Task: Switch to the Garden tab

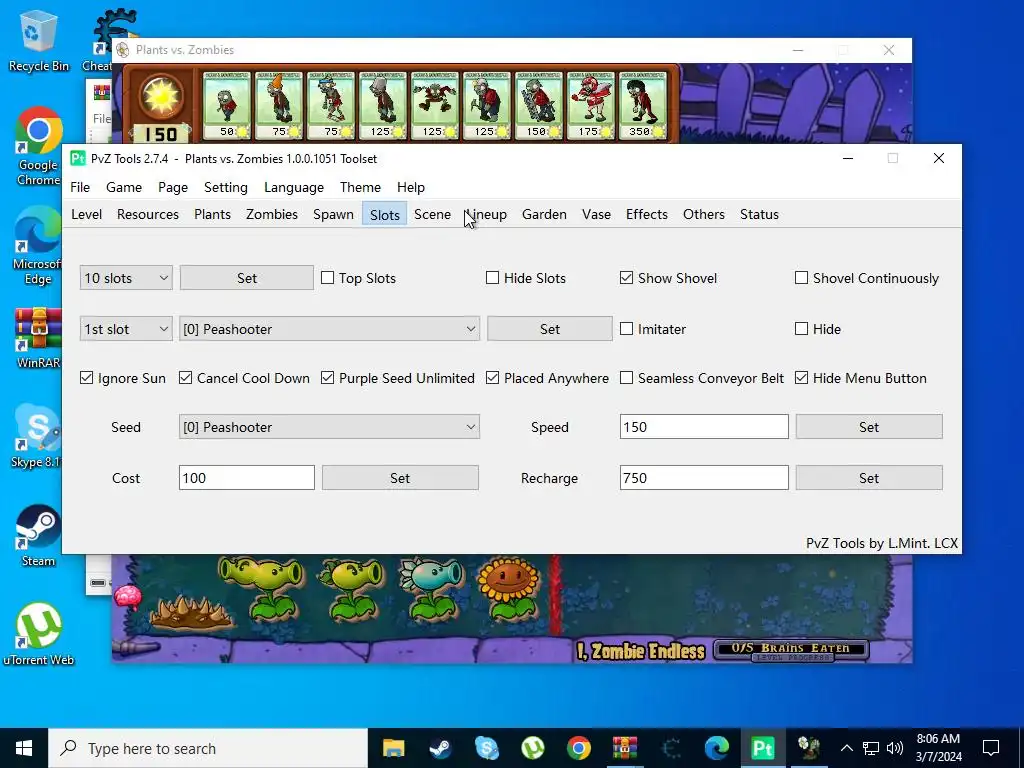Action: tap(544, 214)
